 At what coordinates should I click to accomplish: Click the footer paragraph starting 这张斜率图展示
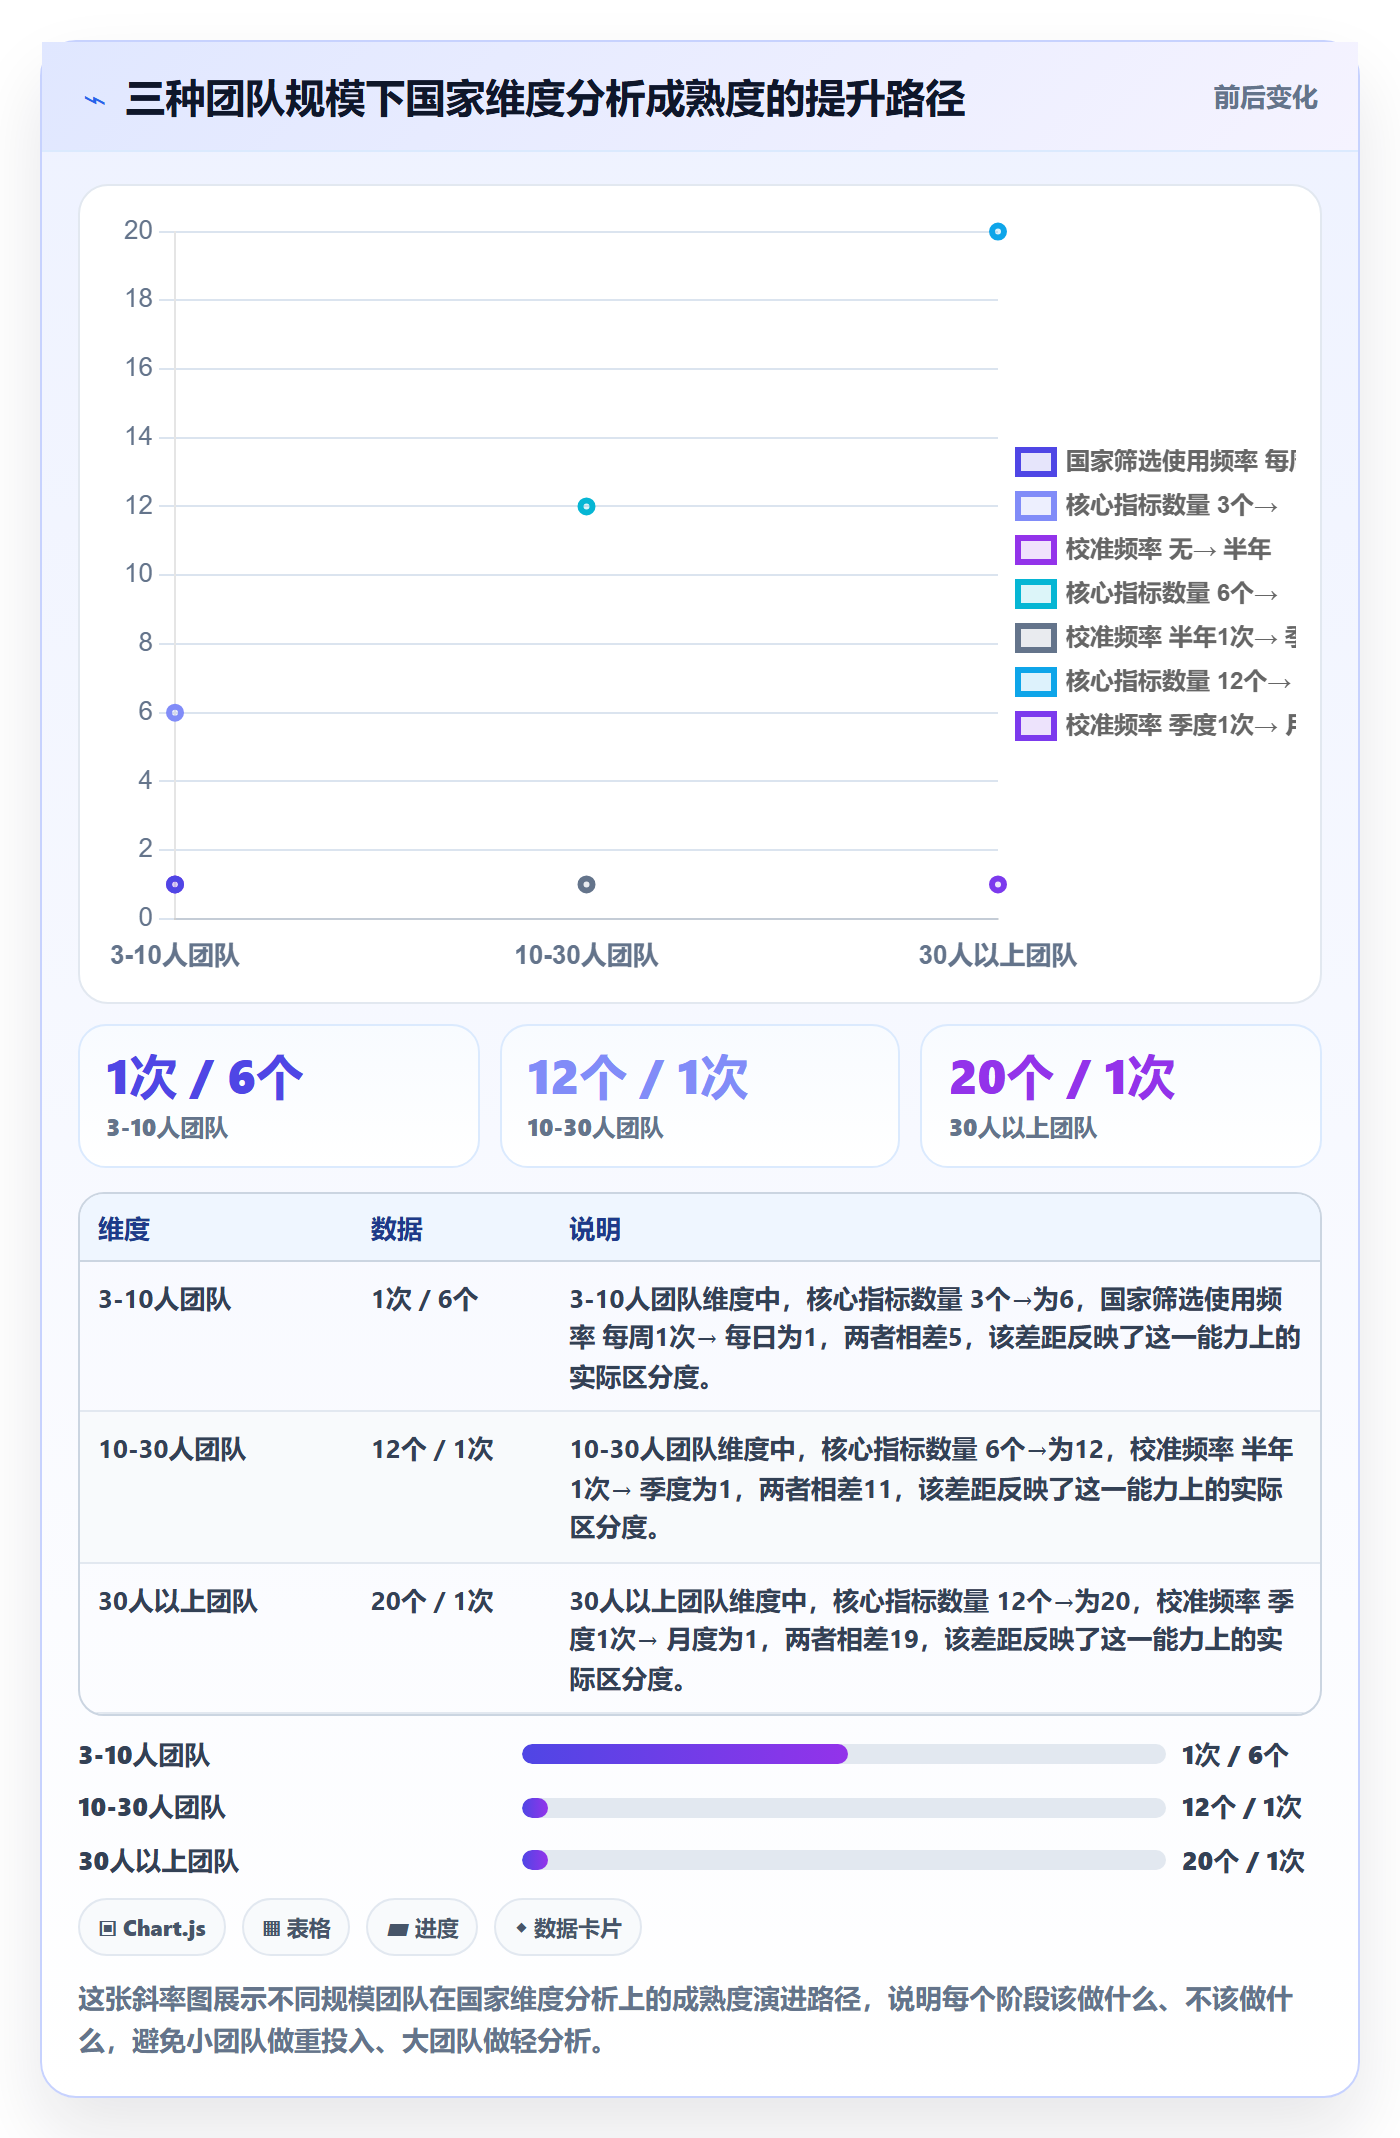(686, 2020)
